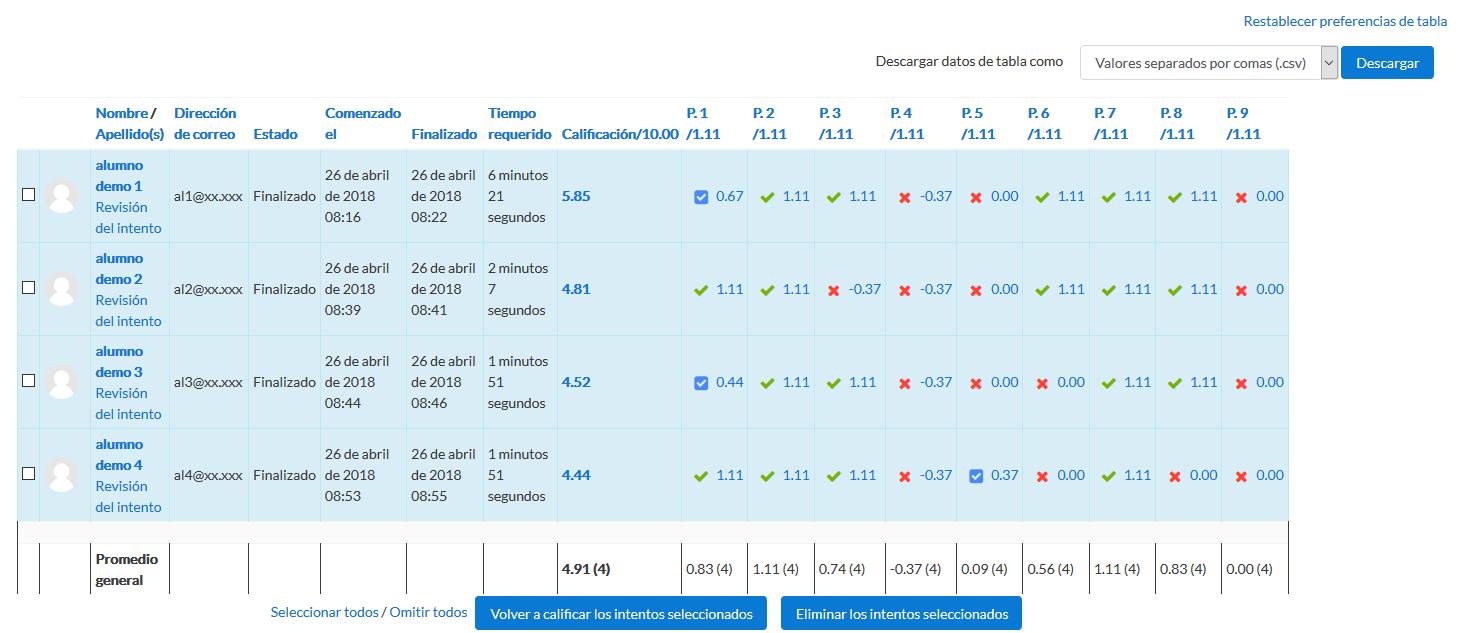Click green check for alumno demo 1 P.6

(1043, 197)
